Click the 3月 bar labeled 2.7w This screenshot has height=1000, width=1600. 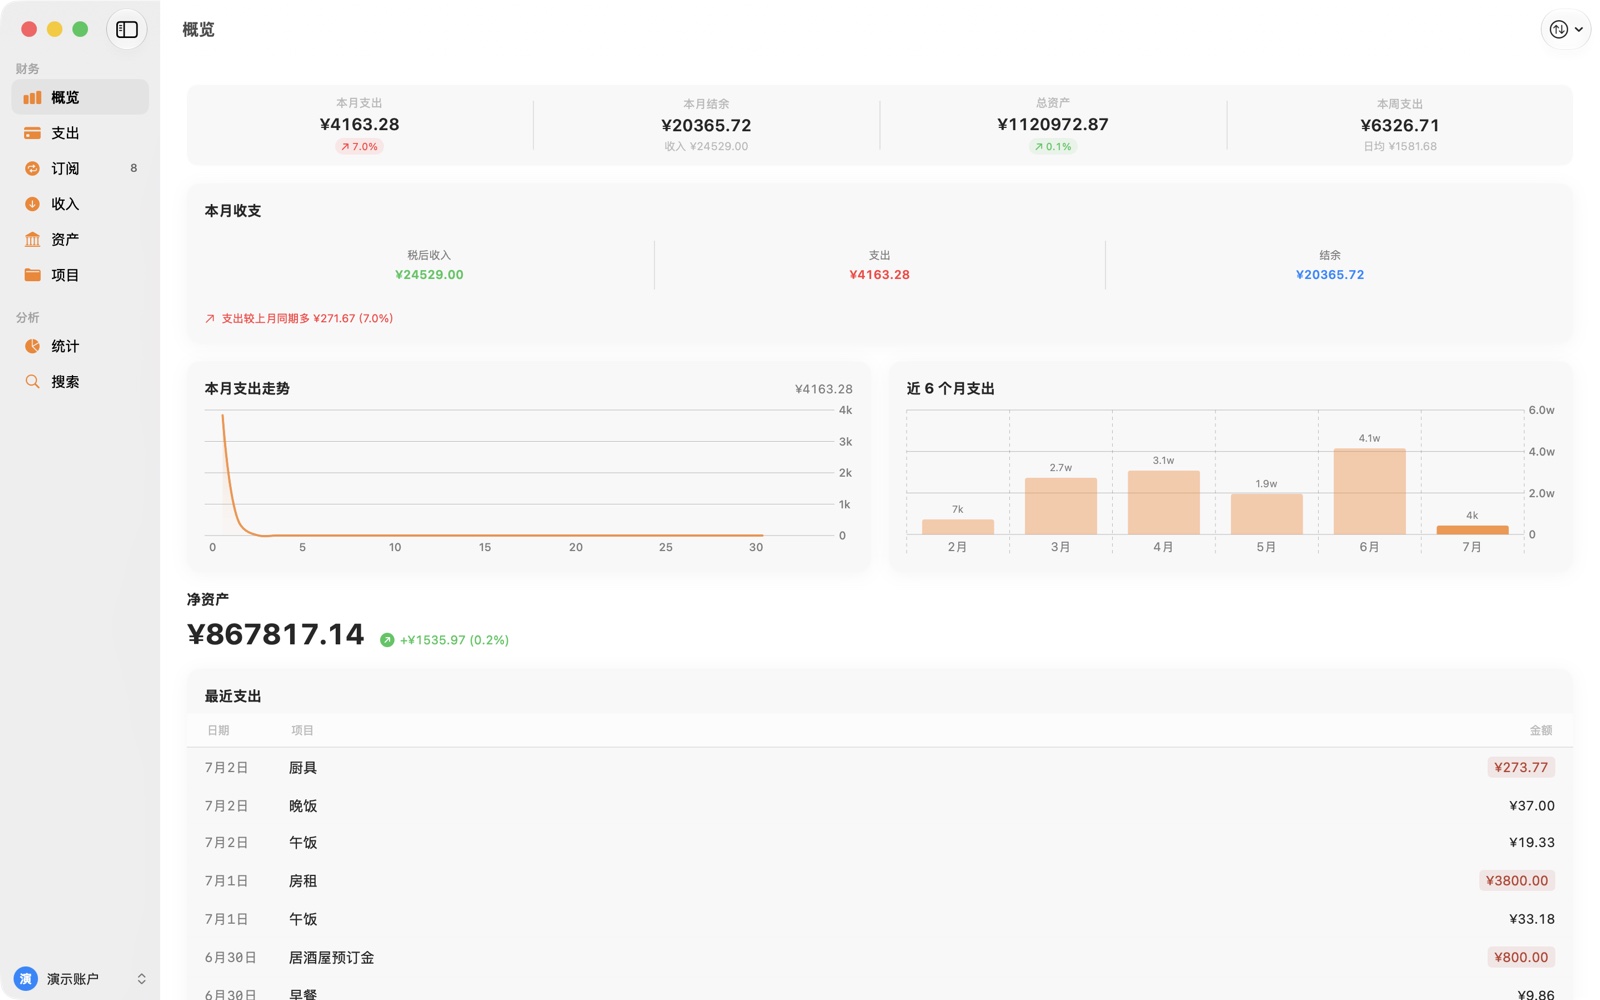pyautogui.click(x=1060, y=506)
